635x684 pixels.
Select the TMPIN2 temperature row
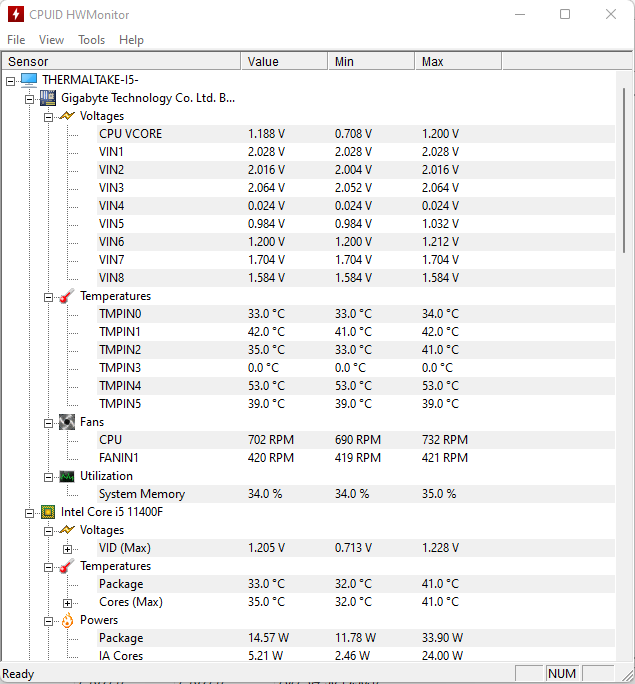pos(356,350)
